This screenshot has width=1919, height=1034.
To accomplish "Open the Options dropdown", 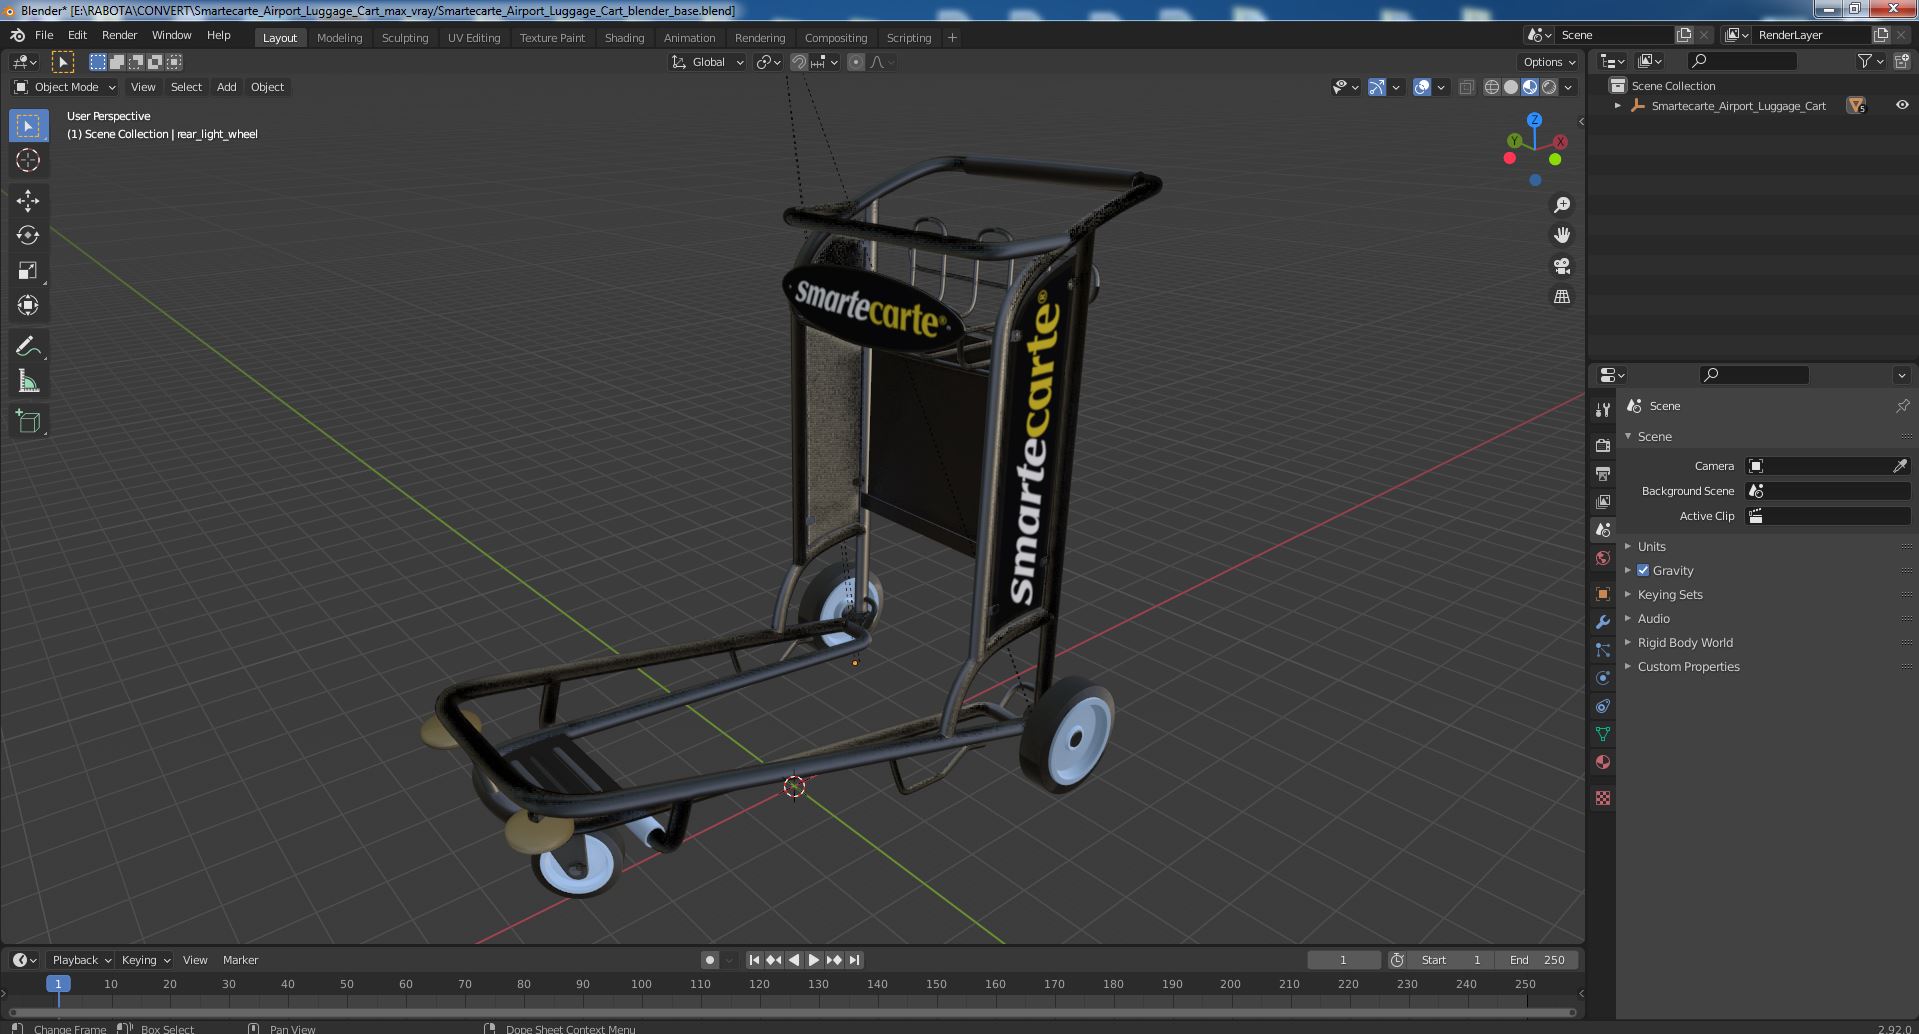I will [x=1549, y=62].
